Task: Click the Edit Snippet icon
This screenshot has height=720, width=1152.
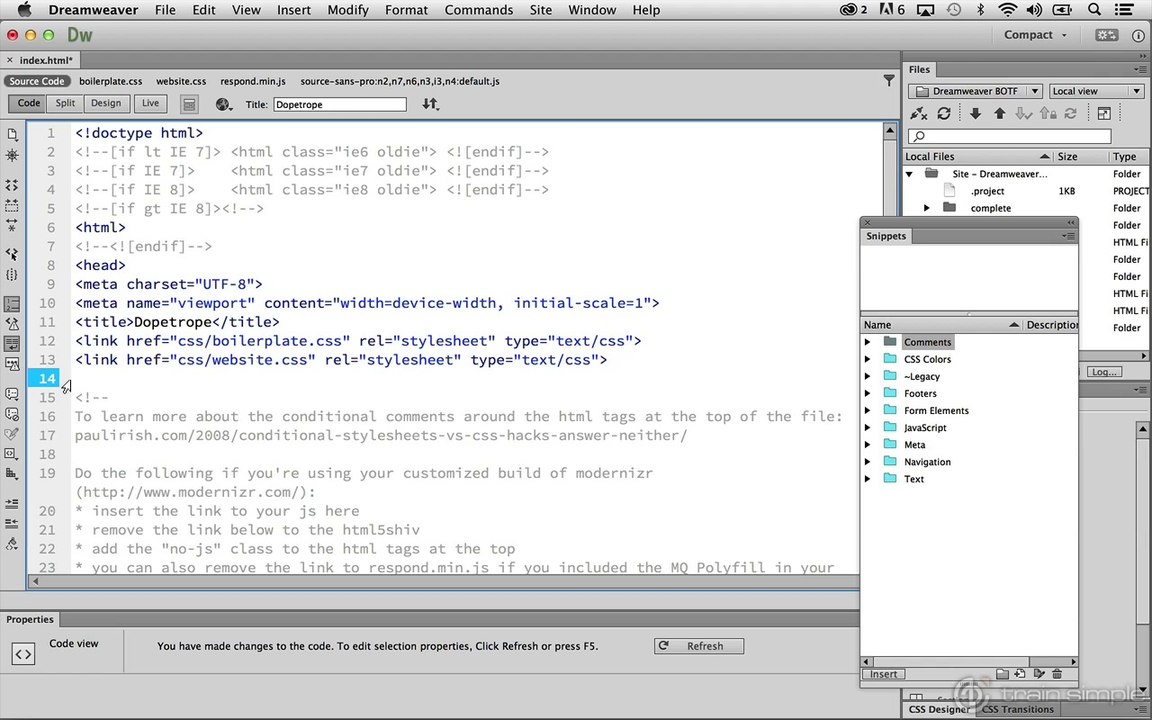Action: (x=1039, y=674)
